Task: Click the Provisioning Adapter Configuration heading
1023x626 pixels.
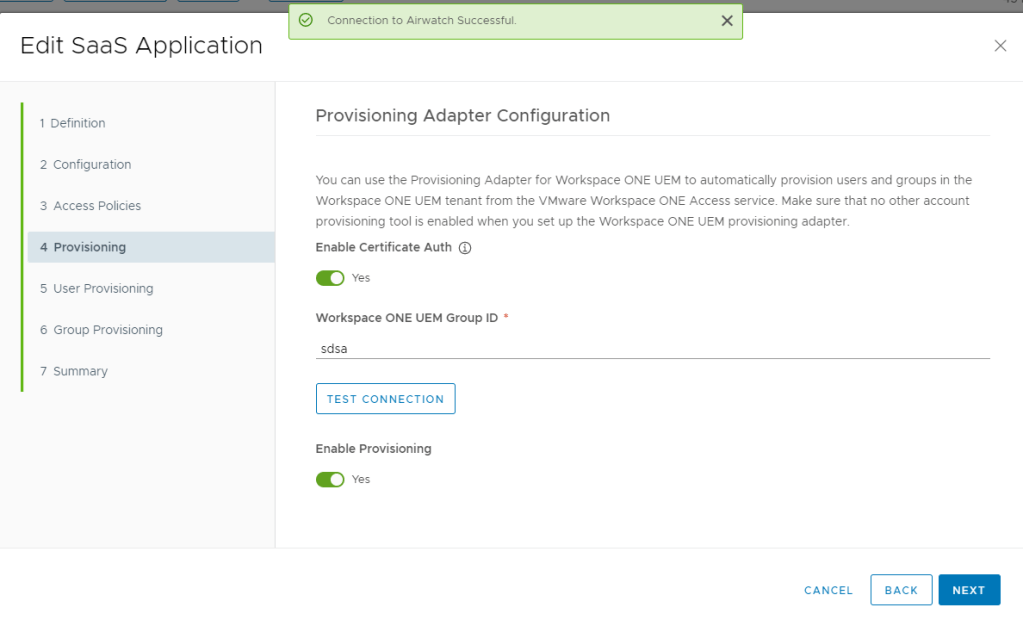Action: click(x=462, y=116)
